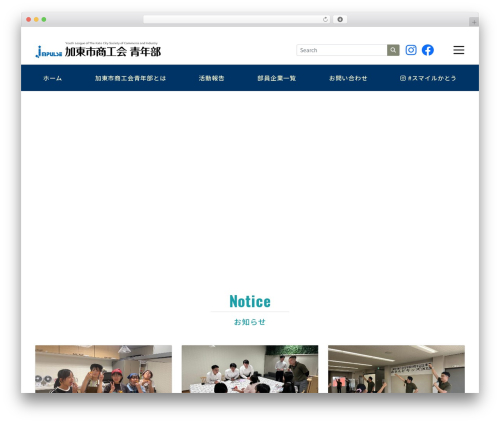Open 部員企業一覧 menu item
Screen dimensions: 500x423
[x=277, y=78]
